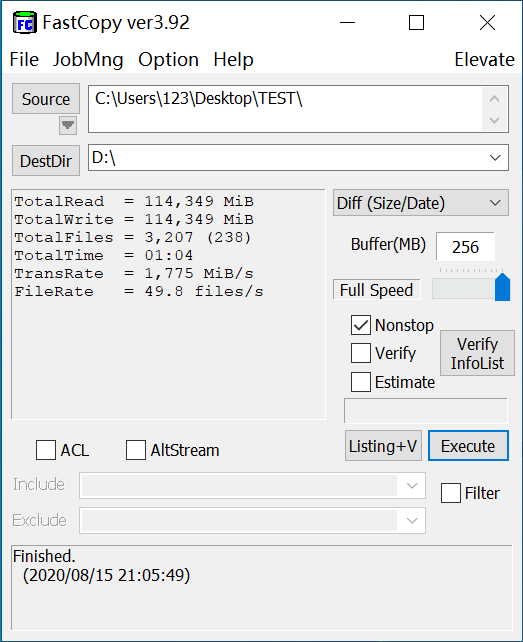Expand the DestDir path dropdown
This screenshot has height=642, width=523.
click(x=495, y=158)
